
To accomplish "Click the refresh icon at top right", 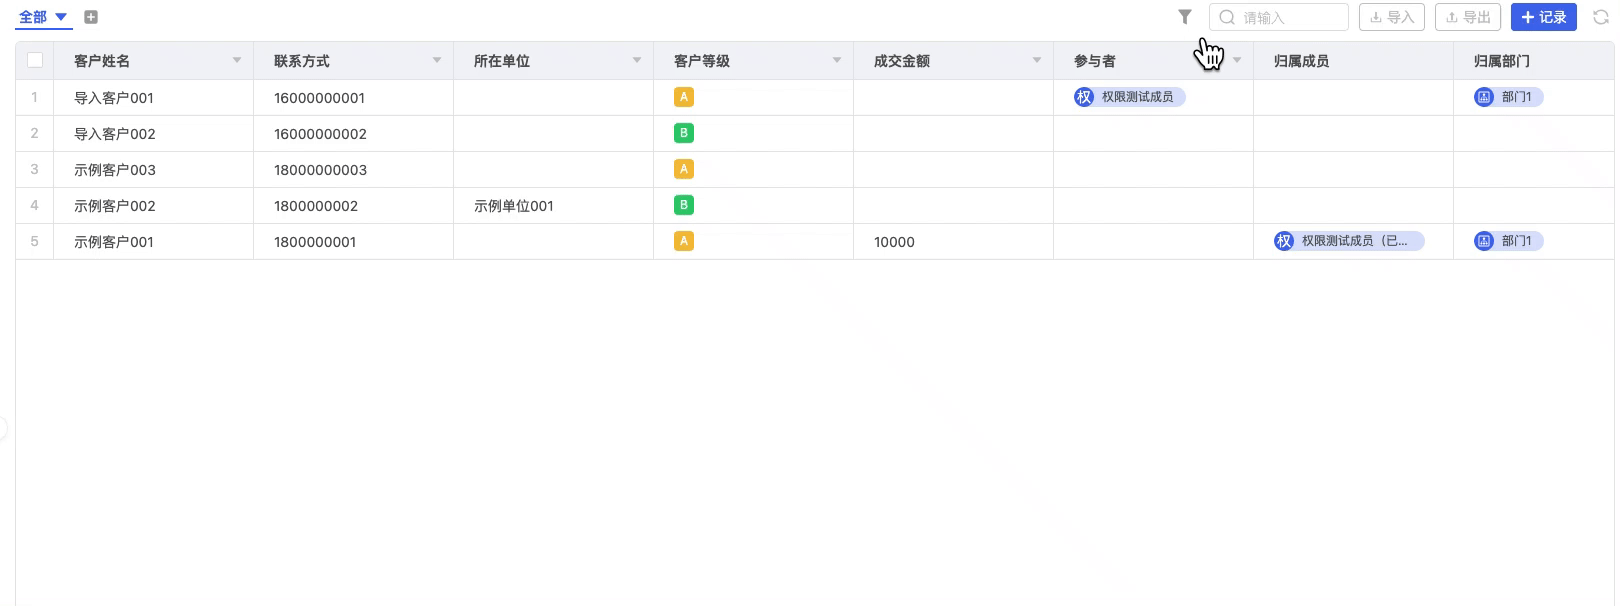I will 1600,17.
